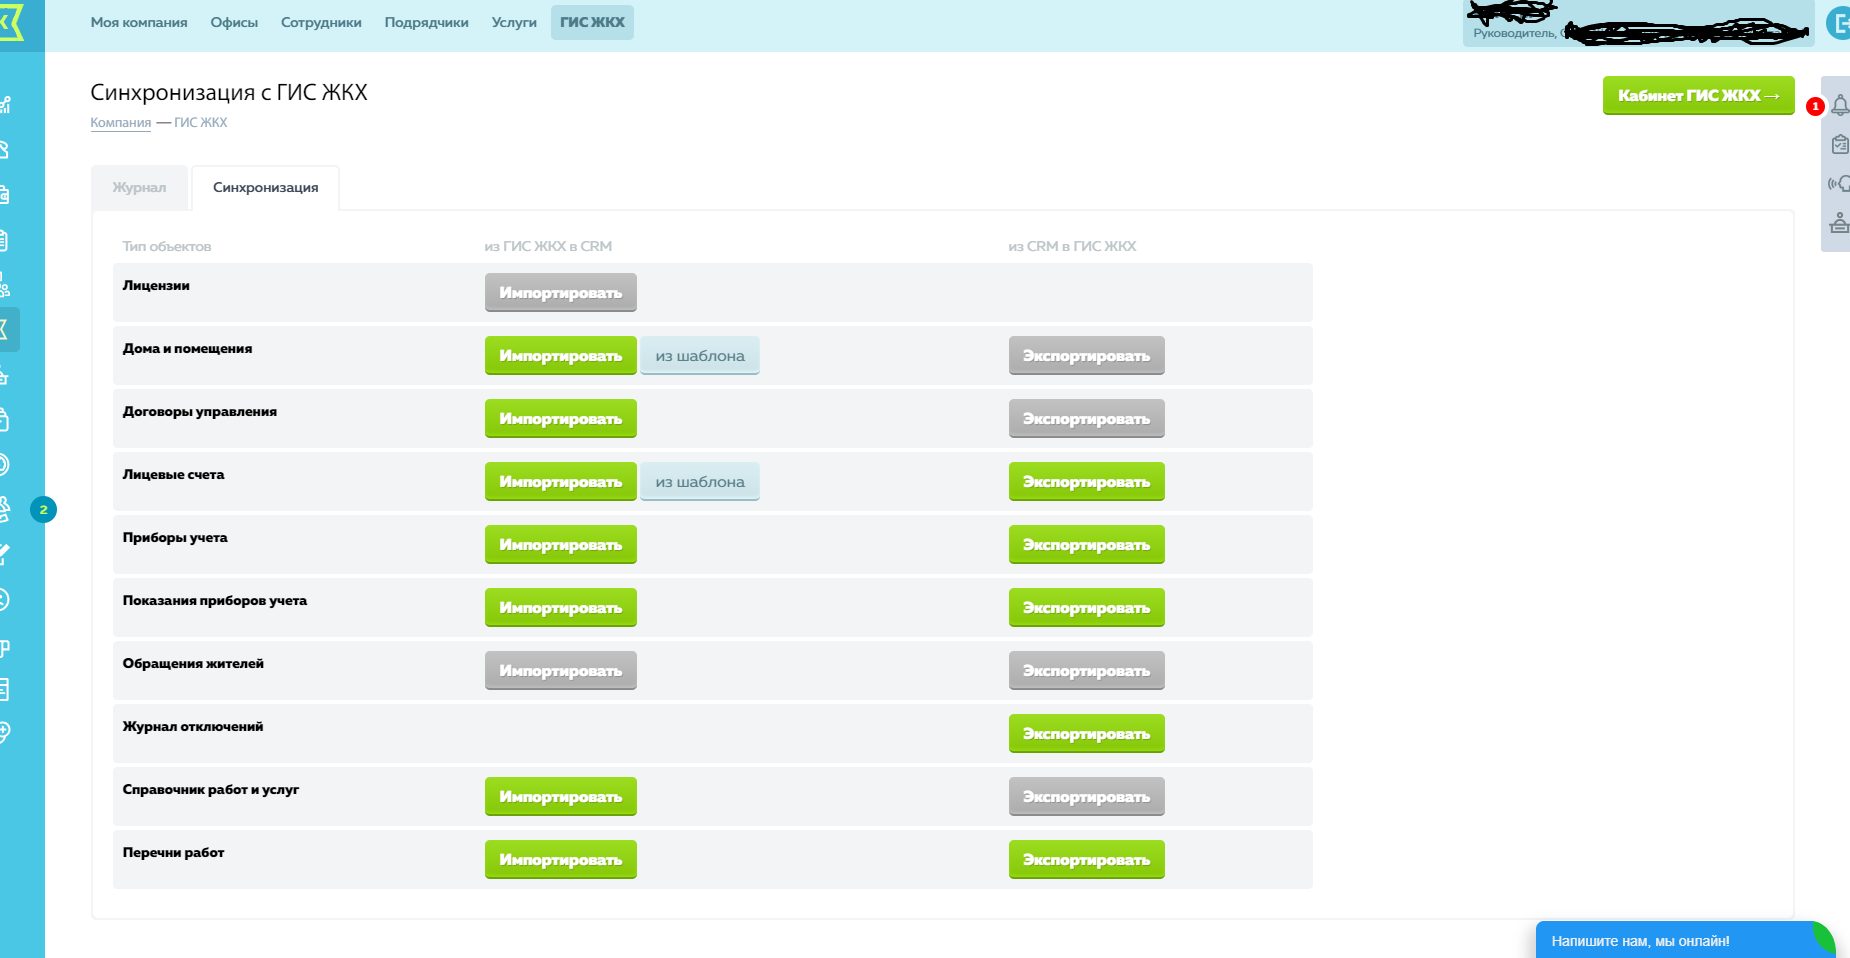Switch to the Журнал tab

139,188
